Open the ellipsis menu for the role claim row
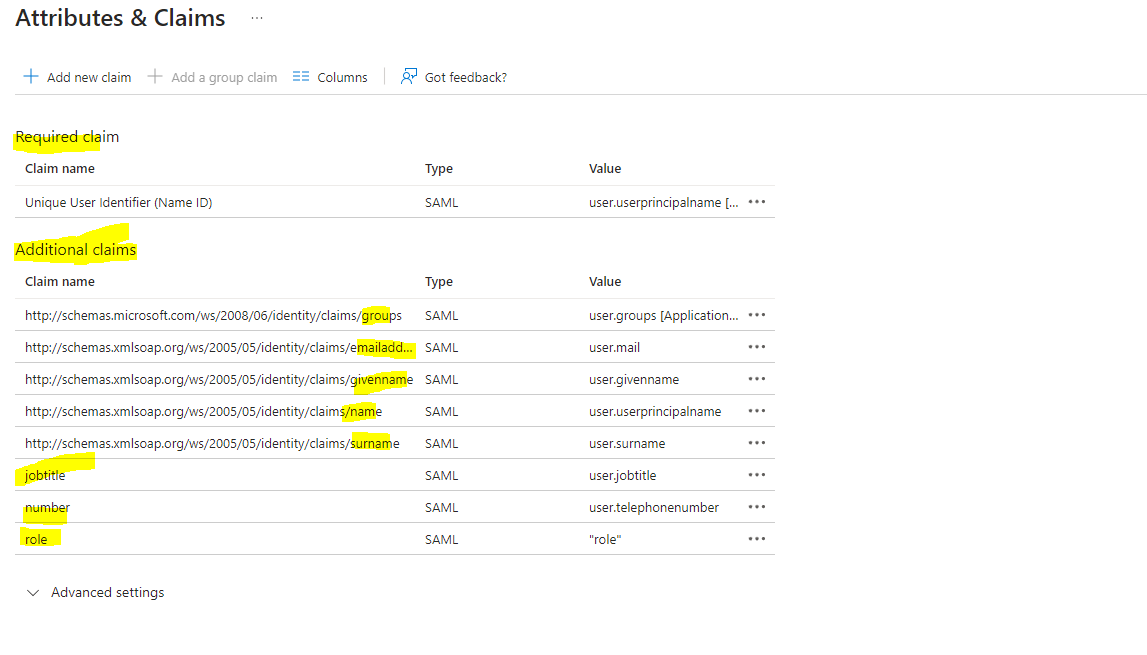Image resolution: width=1147 pixels, height=655 pixels. (757, 539)
